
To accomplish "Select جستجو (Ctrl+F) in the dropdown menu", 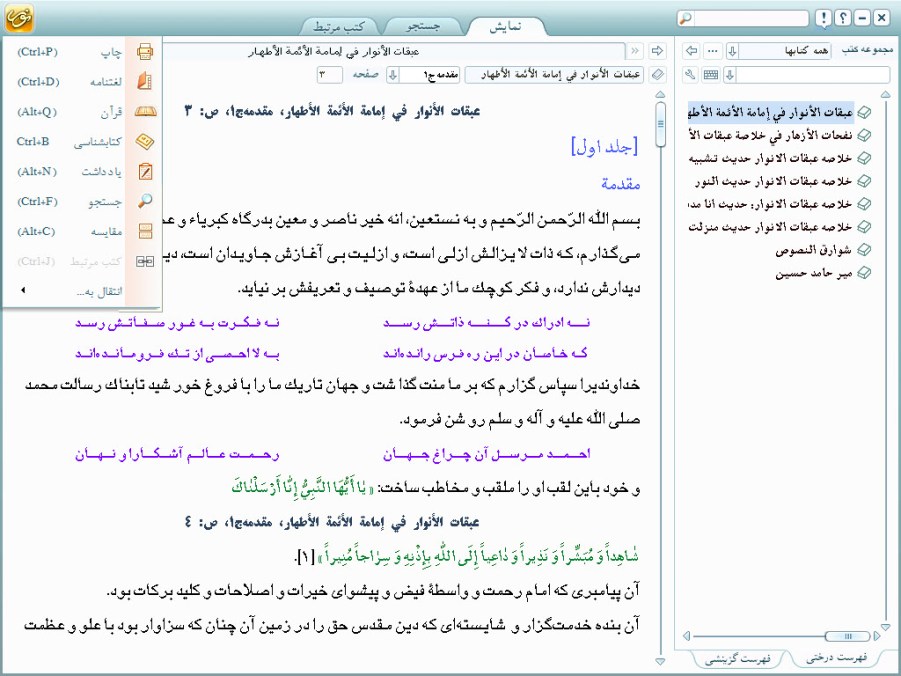I will tap(83, 201).
